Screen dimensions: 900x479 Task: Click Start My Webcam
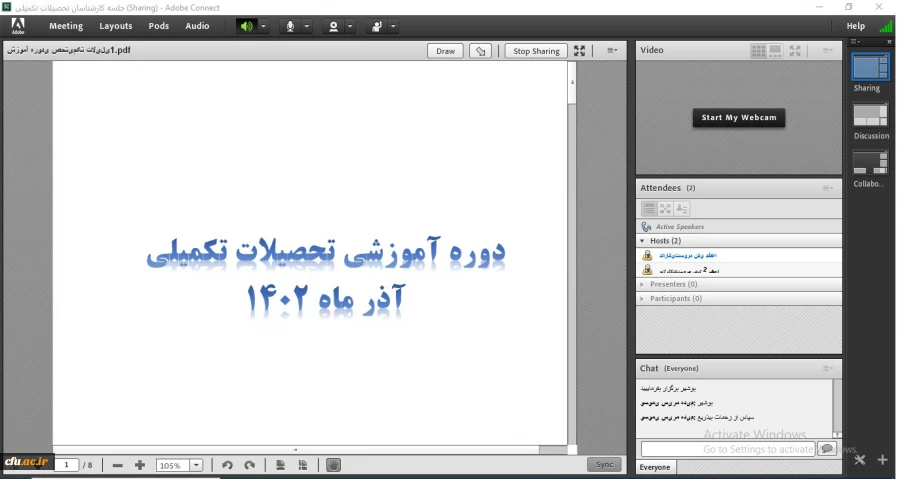tap(739, 118)
